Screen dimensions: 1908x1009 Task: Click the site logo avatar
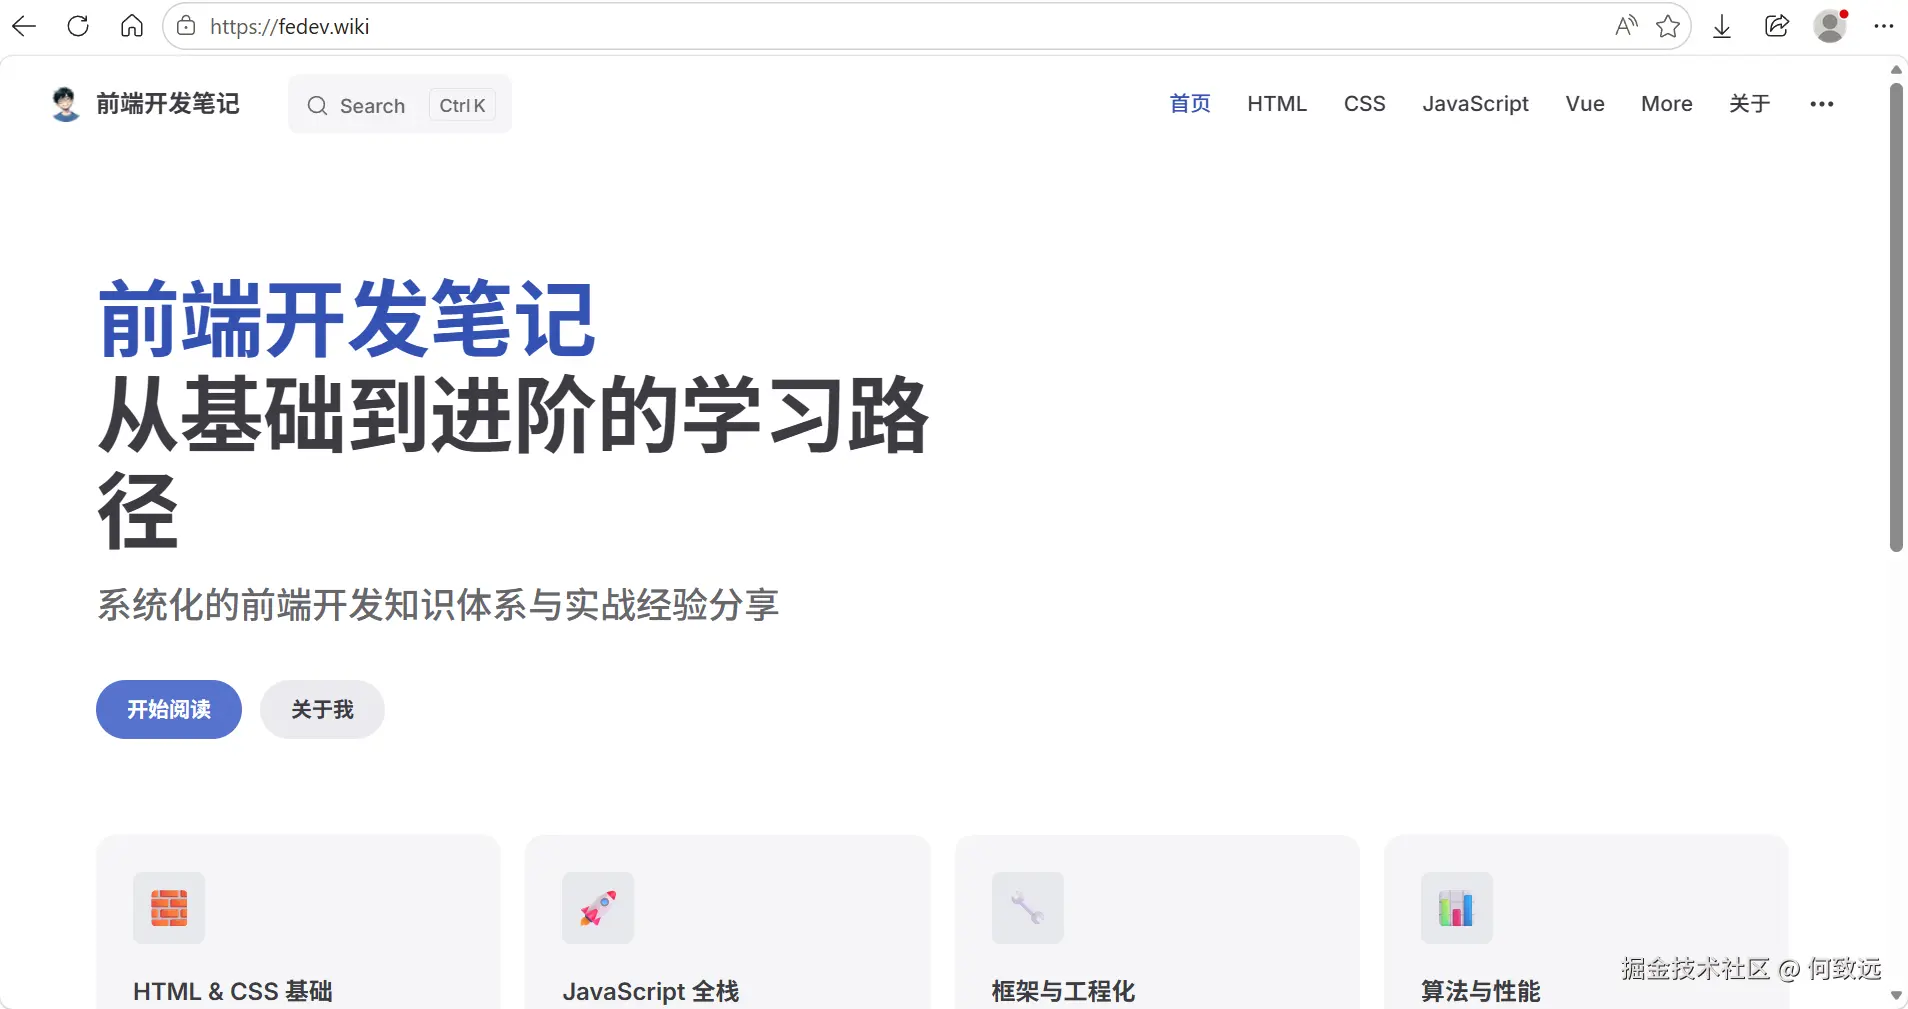tap(65, 104)
